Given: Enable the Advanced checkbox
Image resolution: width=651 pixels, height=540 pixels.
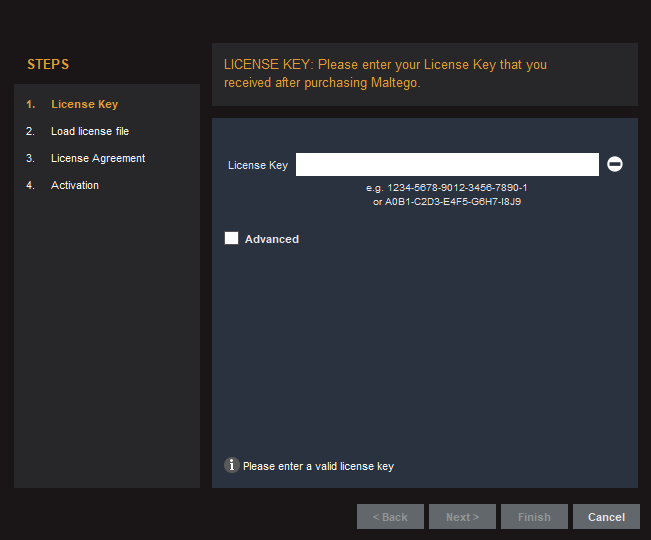Looking at the screenshot, I should pyautogui.click(x=232, y=238).
